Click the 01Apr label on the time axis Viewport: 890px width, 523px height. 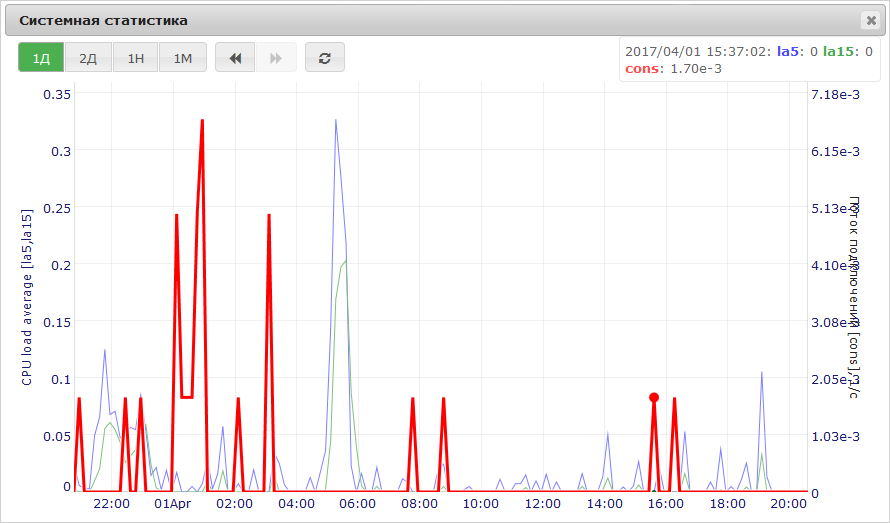click(x=172, y=504)
